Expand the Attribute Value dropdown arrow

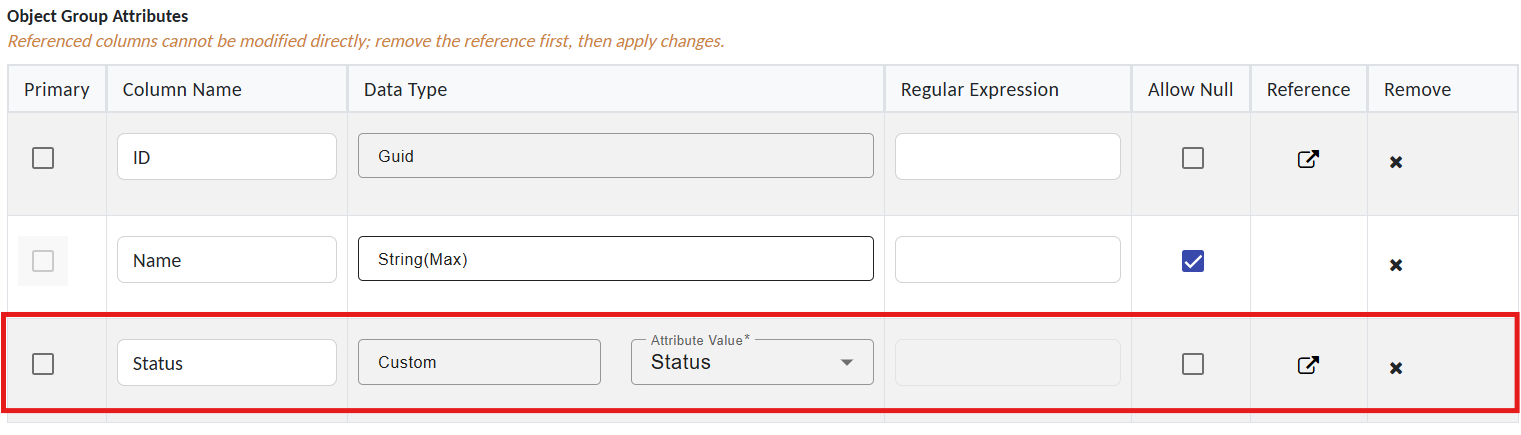click(x=847, y=362)
